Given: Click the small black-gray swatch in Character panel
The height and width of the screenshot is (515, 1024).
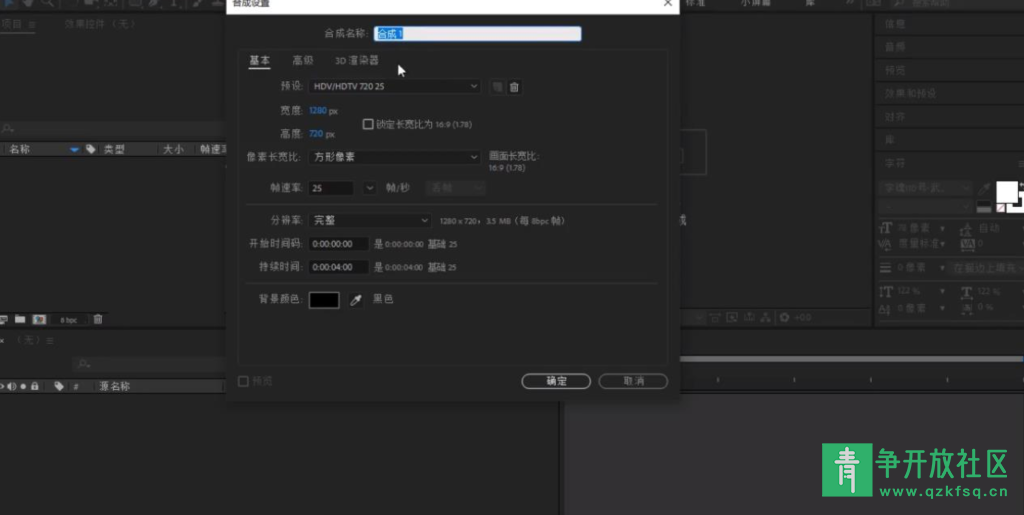Looking at the screenshot, I should 984,208.
